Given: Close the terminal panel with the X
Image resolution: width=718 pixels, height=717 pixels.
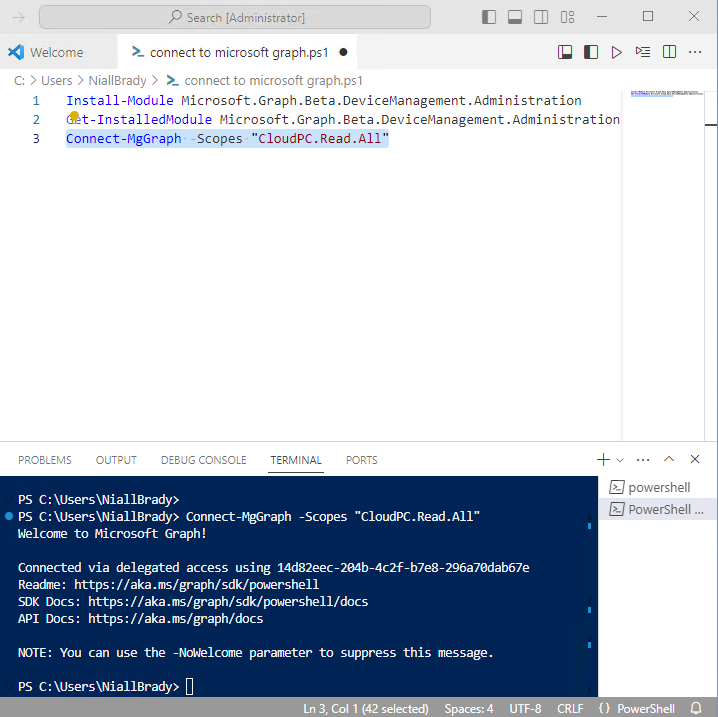Looking at the screenshot, I should (695, 459).
